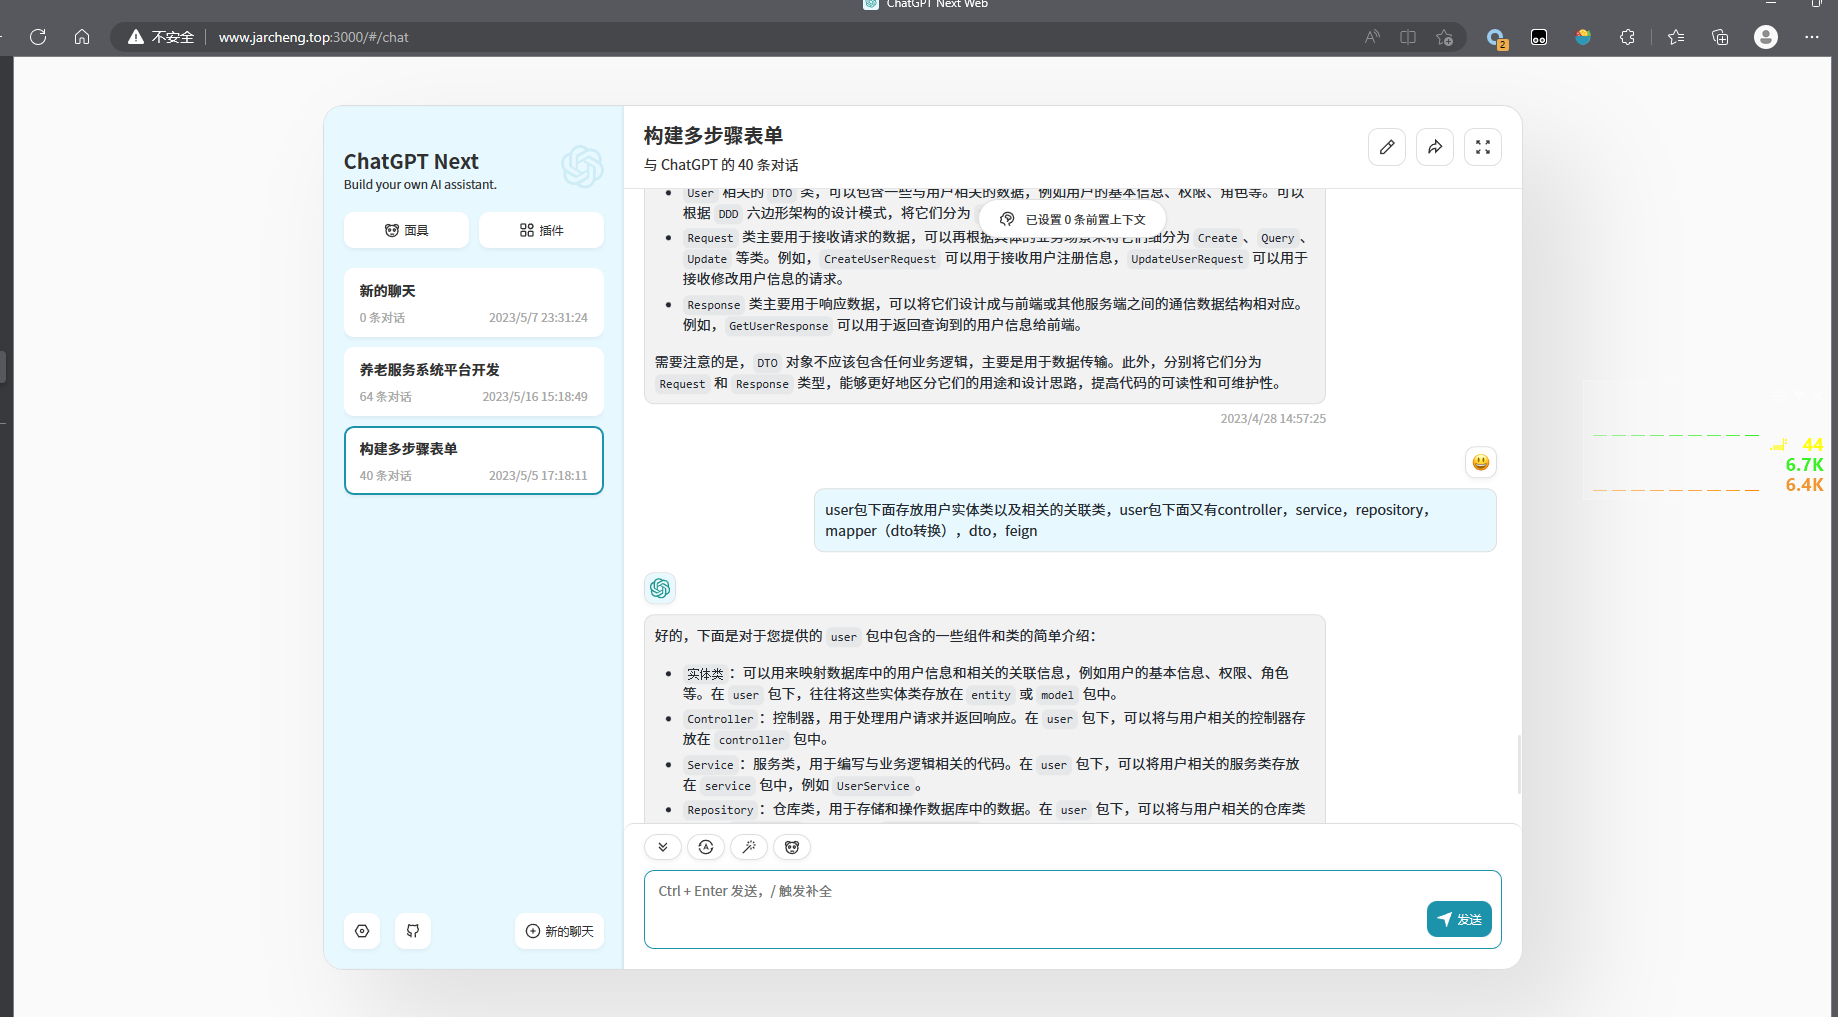The height and width of the screenshot is (1017, 1838).
Task: Select the 新的聊天 conversation
Action: [474, 303]
